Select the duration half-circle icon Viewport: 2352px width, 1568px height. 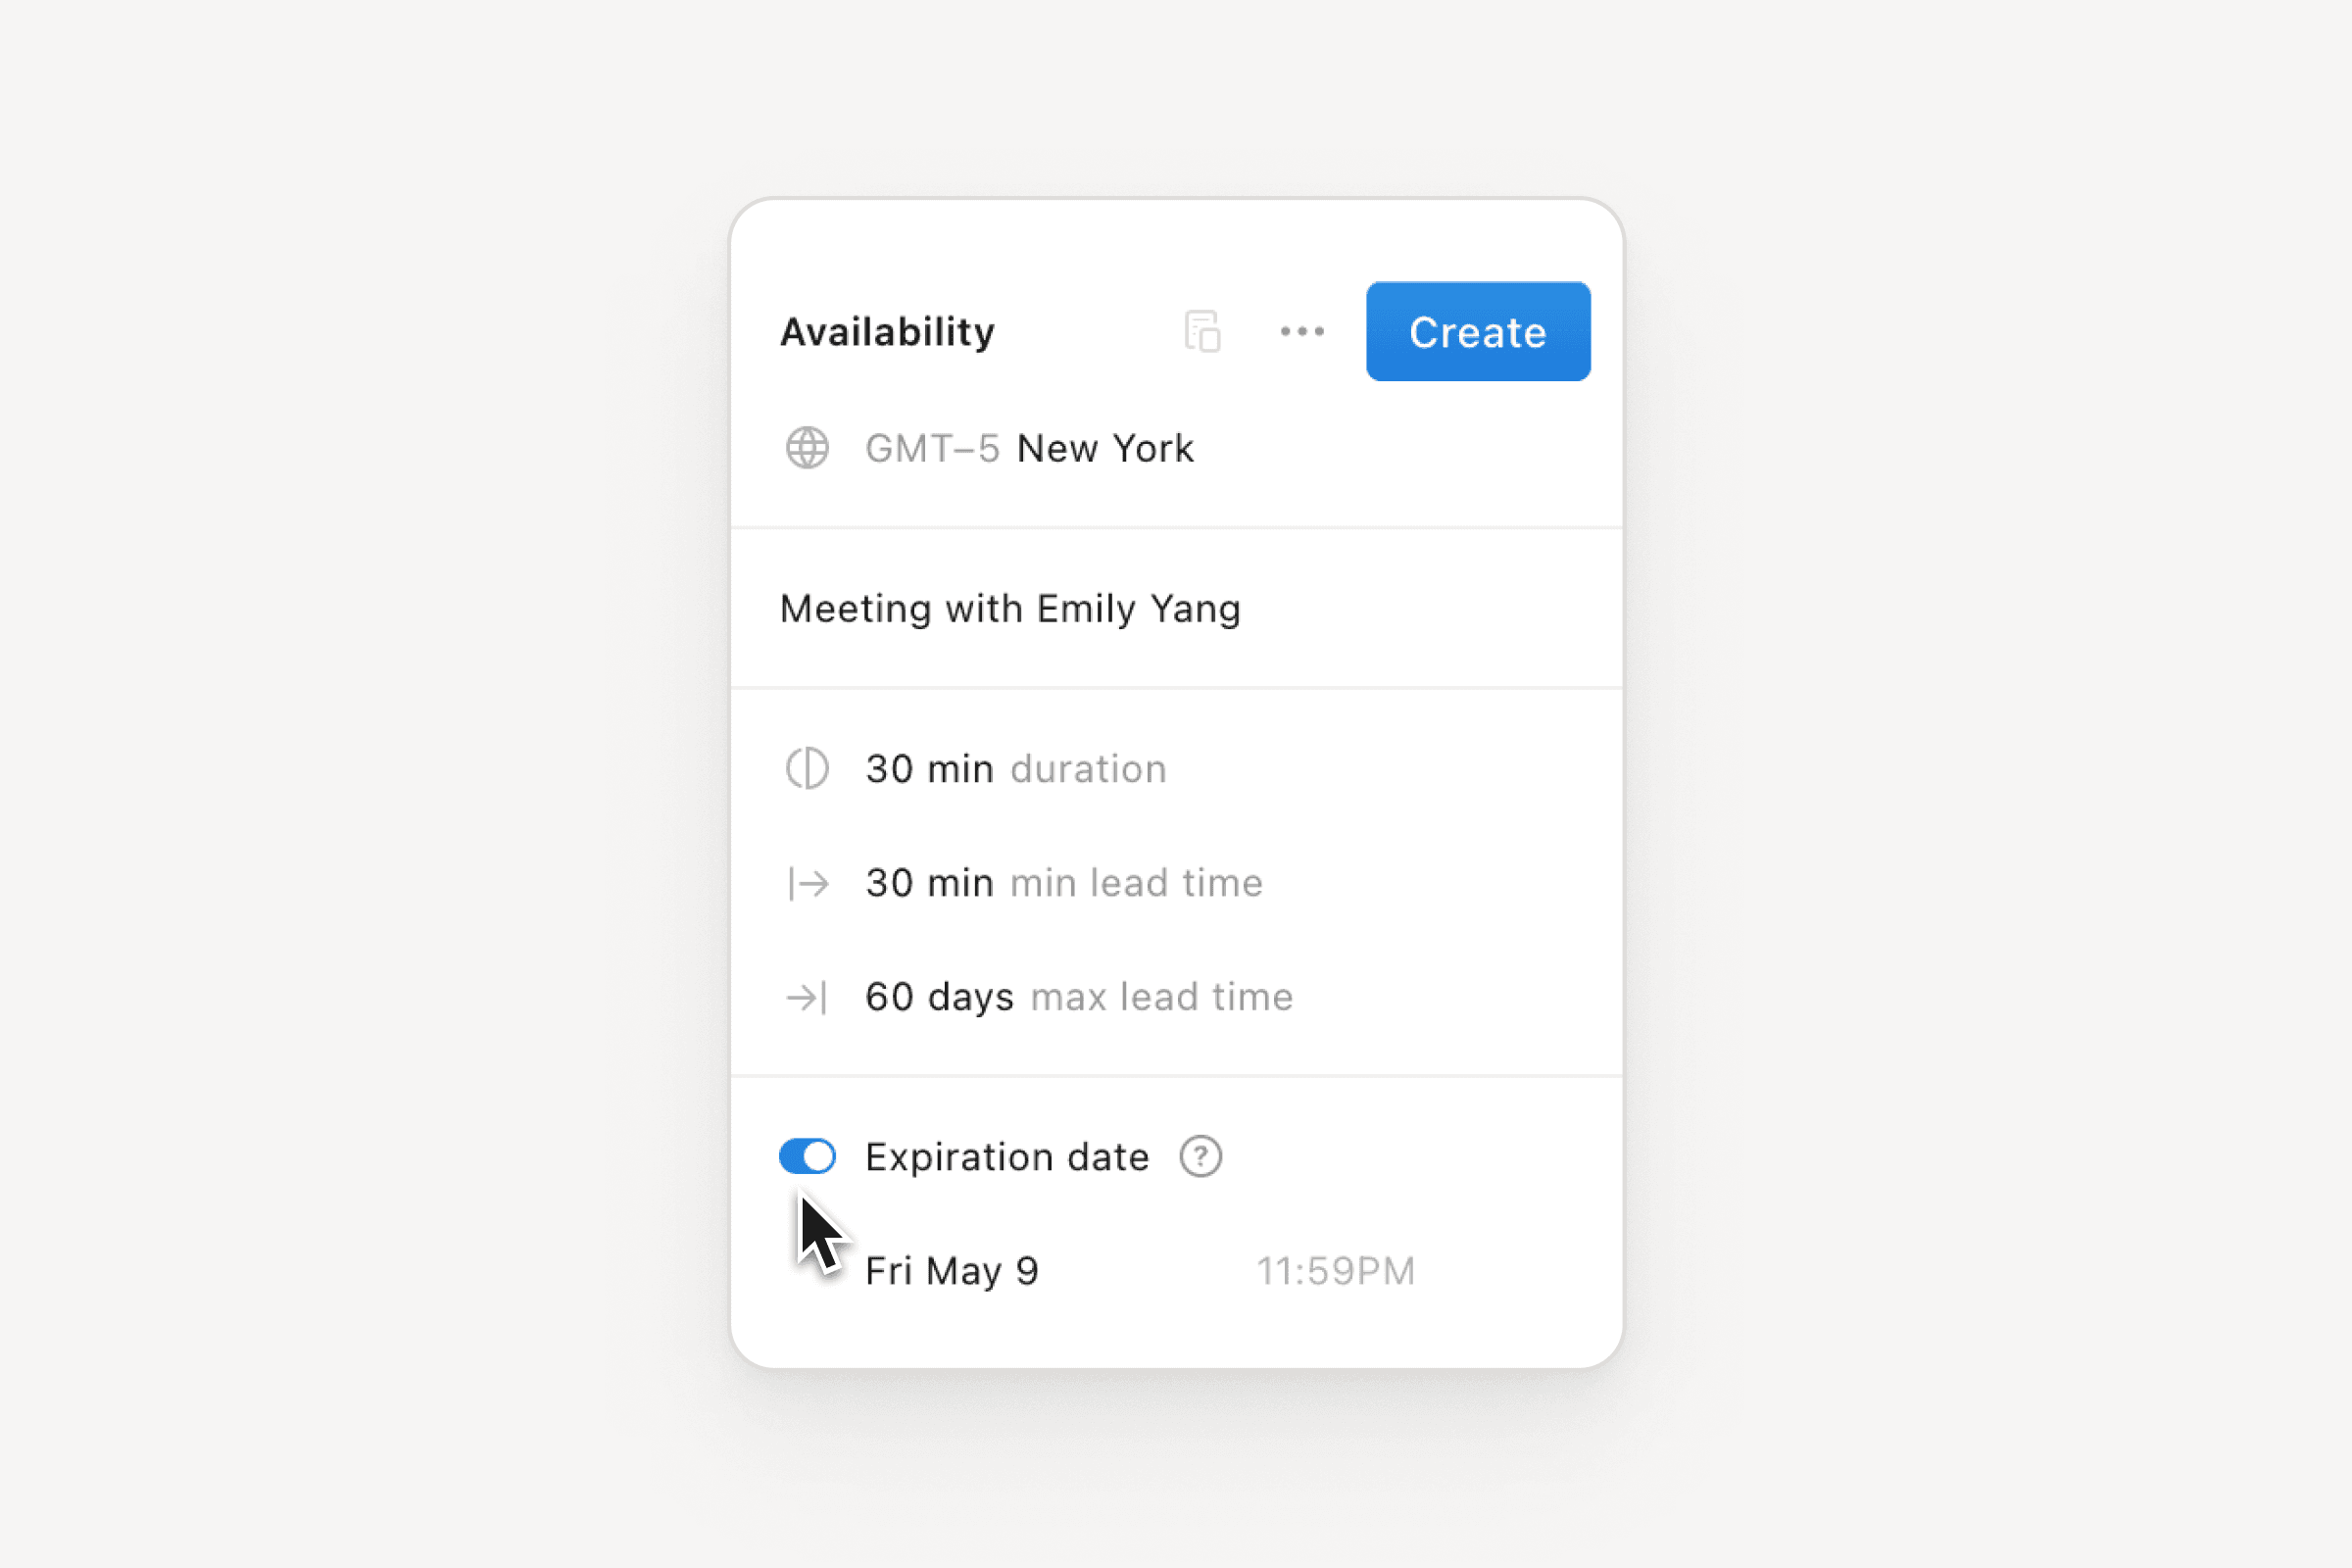pos(806,768)
